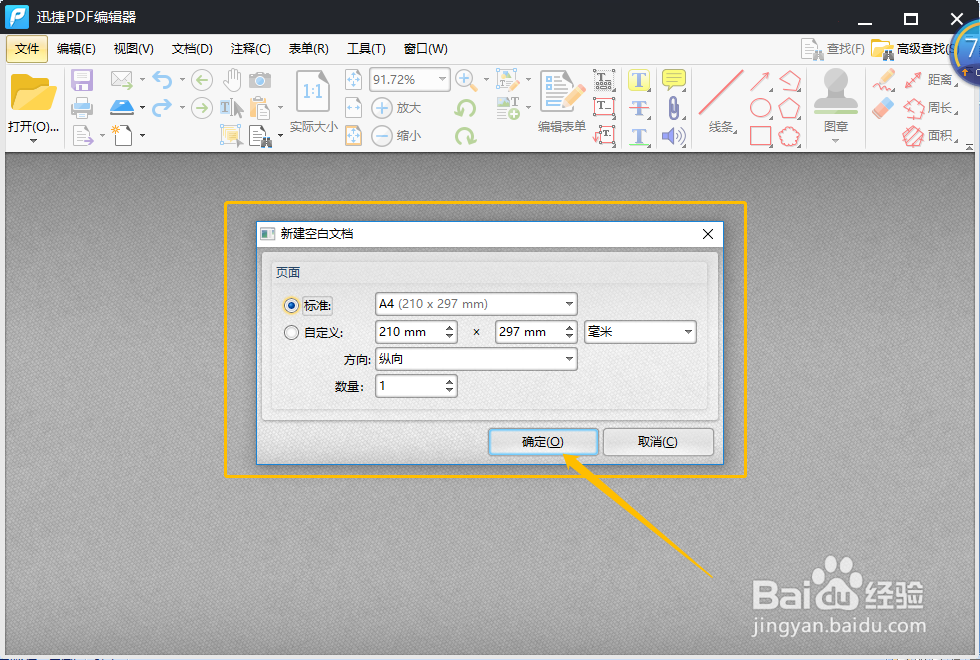Click the 确定(O) confirm button
Screen dimensions: 980x660
543,441
